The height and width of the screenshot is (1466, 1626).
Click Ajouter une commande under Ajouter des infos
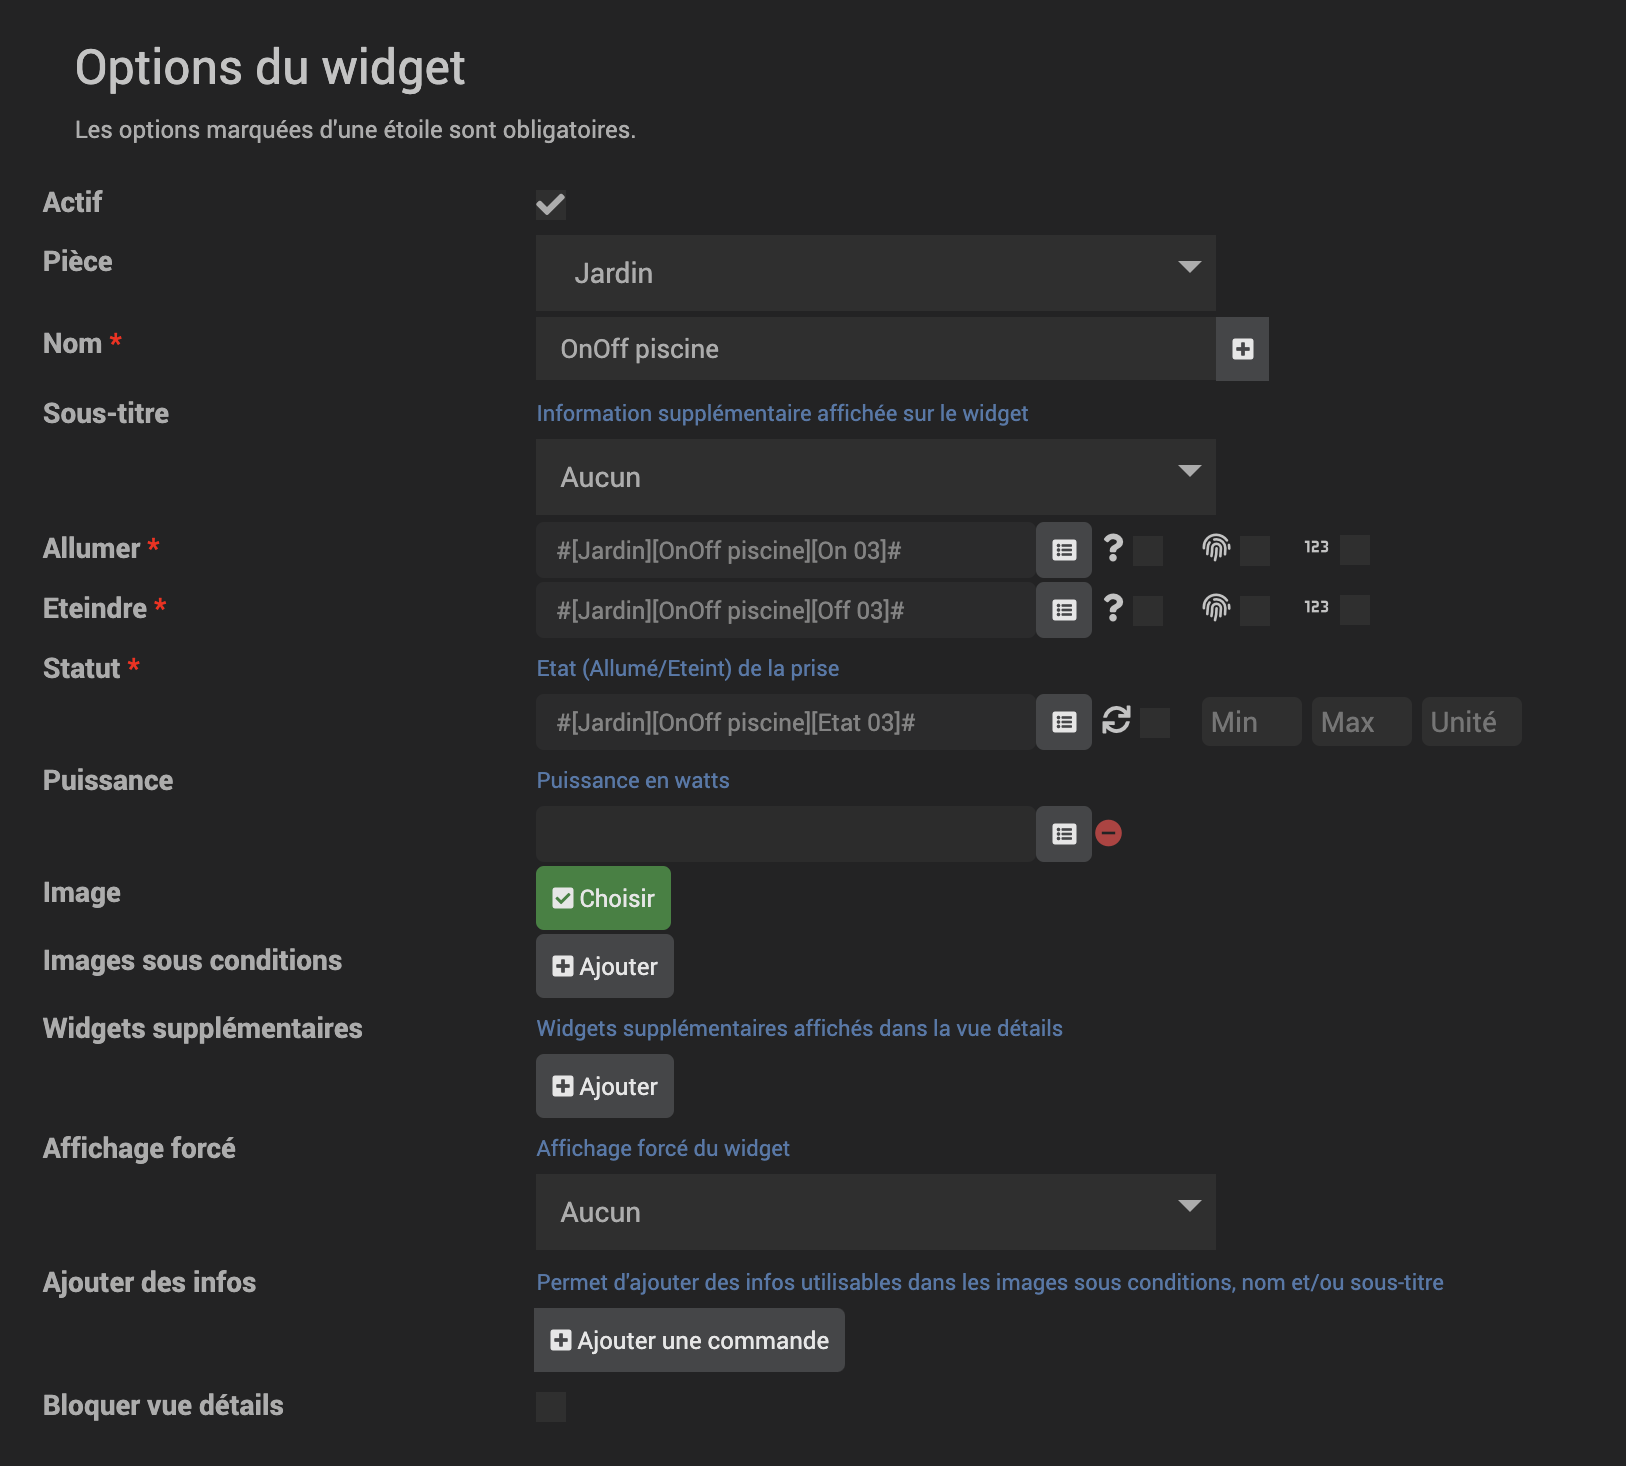click(688, 1339)
